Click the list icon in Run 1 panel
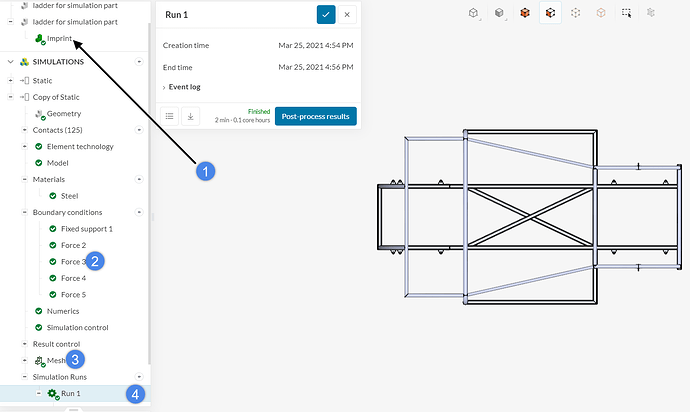This screenshot has width=690, height=412. click(x=170, y=116)
